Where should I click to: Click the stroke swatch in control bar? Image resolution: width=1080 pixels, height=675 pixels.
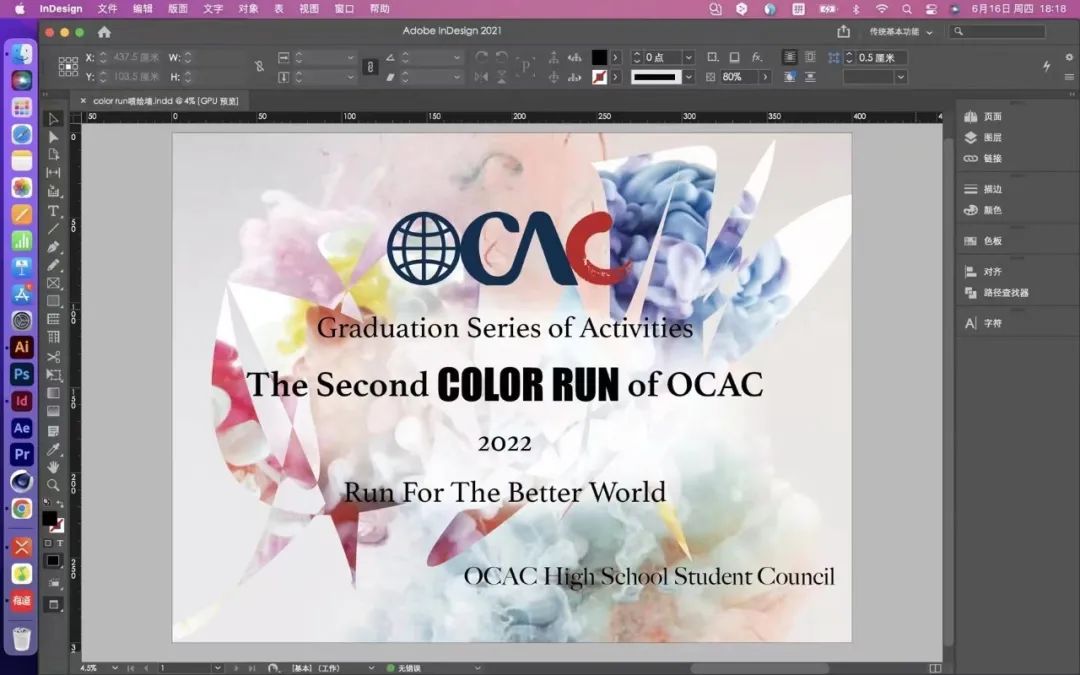pos(599,77)
